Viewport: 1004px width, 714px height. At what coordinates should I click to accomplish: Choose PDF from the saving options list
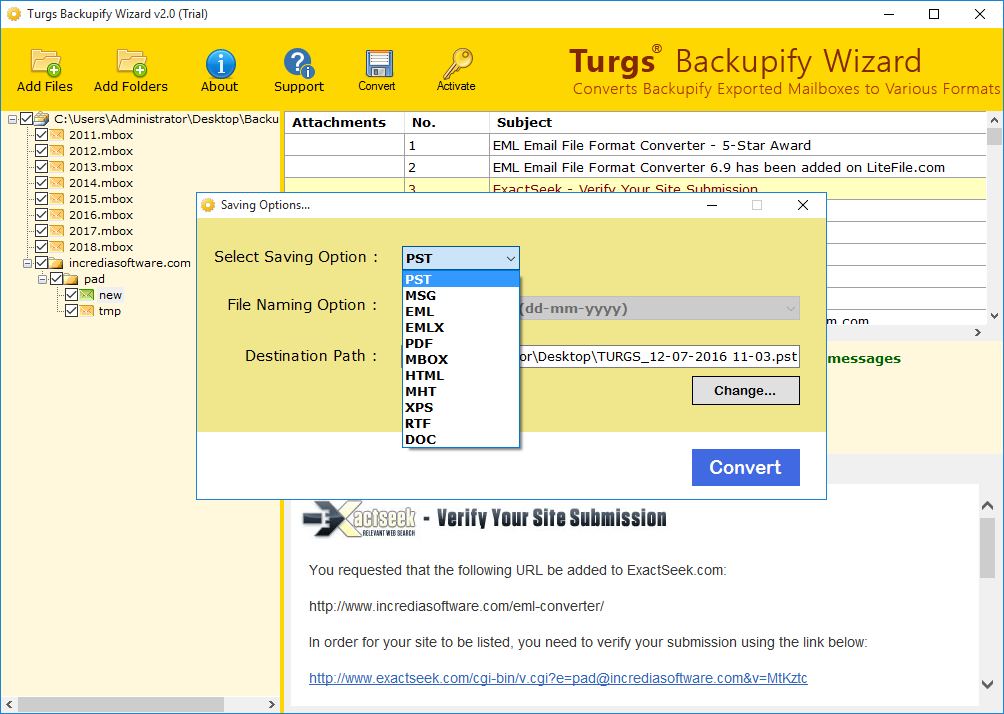pyautogui.click(x=419, y=343)
